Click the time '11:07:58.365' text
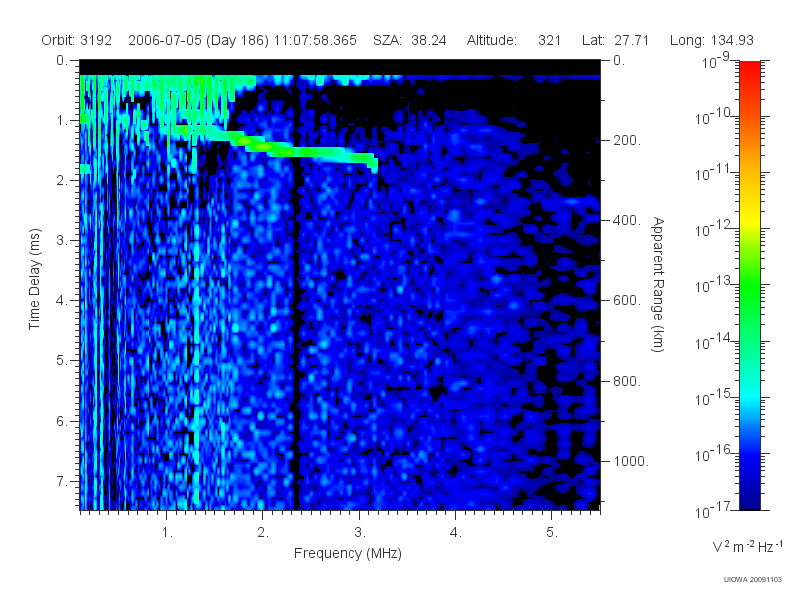This screenshot has width=800, height=600. (x=315, y=40)
